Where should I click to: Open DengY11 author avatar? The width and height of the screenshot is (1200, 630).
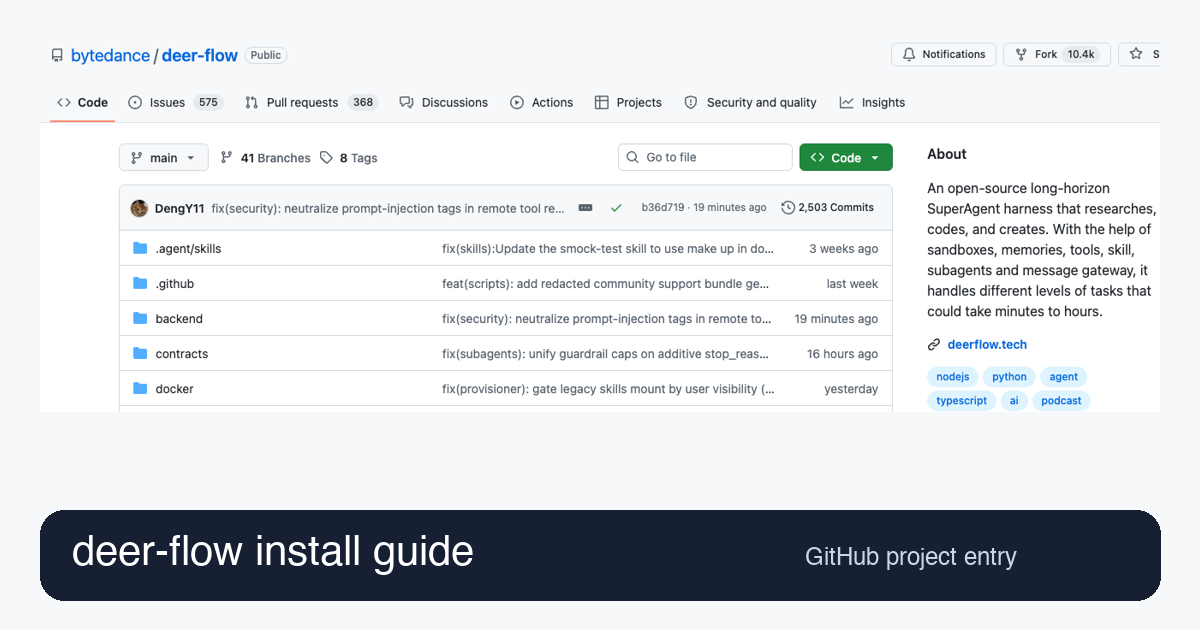(x=139, y=208)
